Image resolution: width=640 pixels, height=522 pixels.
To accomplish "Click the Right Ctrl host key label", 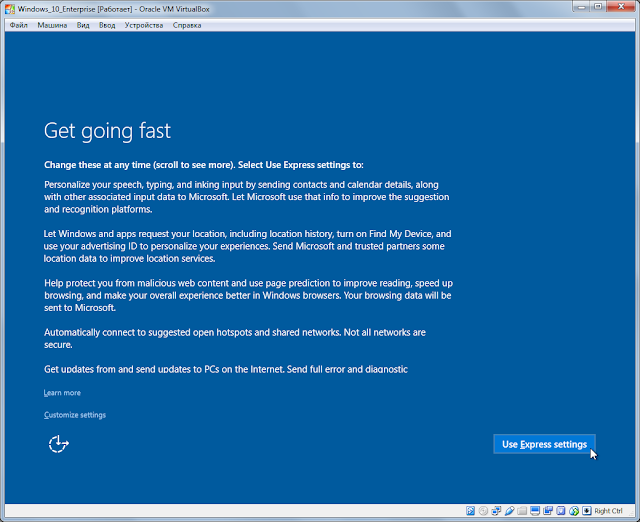I will (x=608, y=511).
